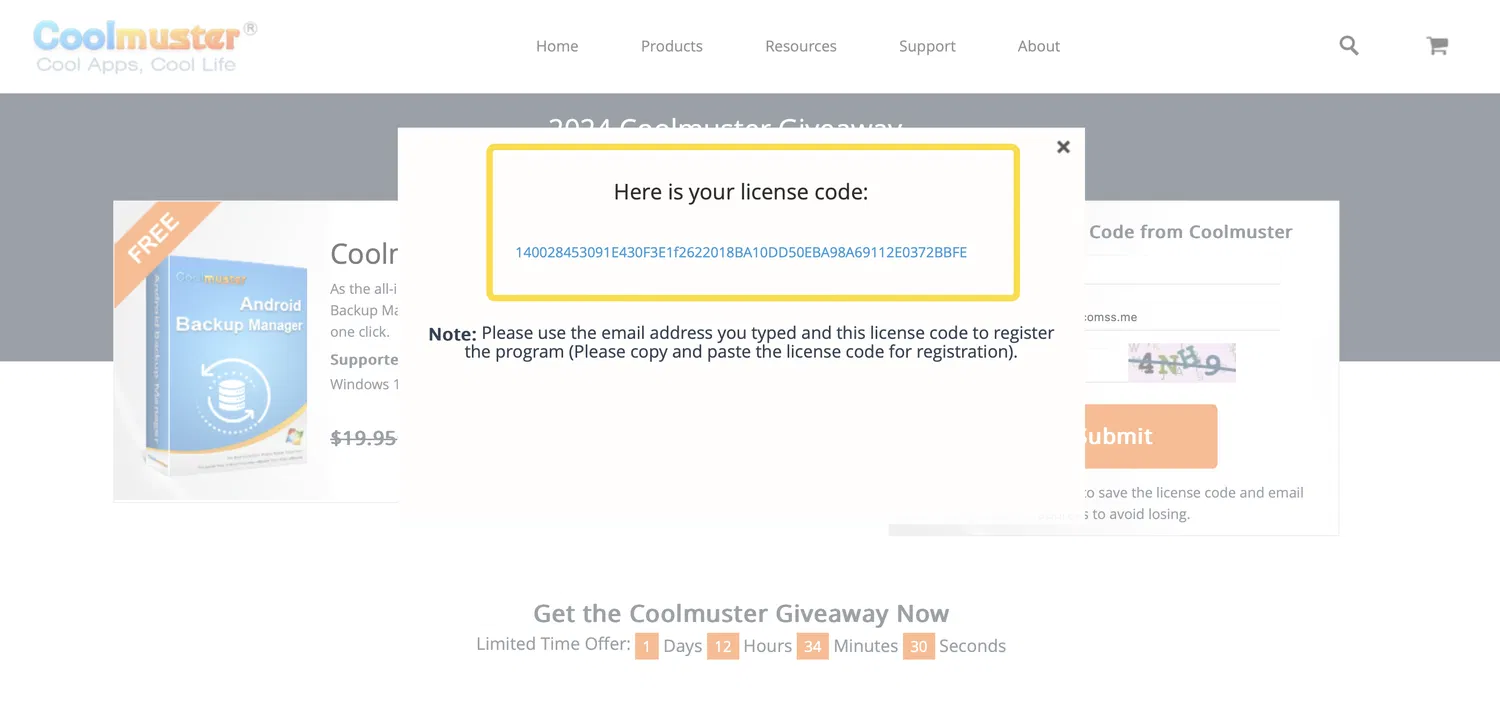Click the Days countdown value box
This screenshot has width=1500, height=711.
click(x=646, y=646)
